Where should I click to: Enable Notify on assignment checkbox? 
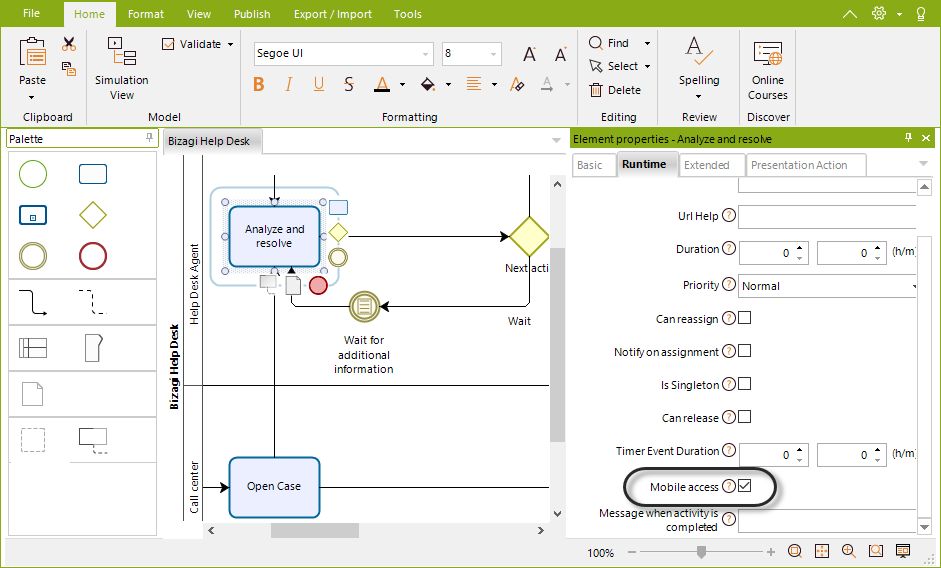[x=745, y=351]
